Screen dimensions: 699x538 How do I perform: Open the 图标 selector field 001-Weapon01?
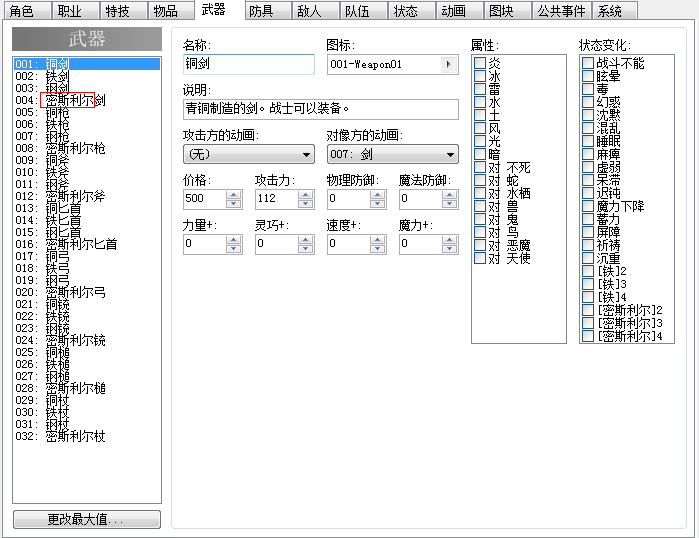point(393,65)
